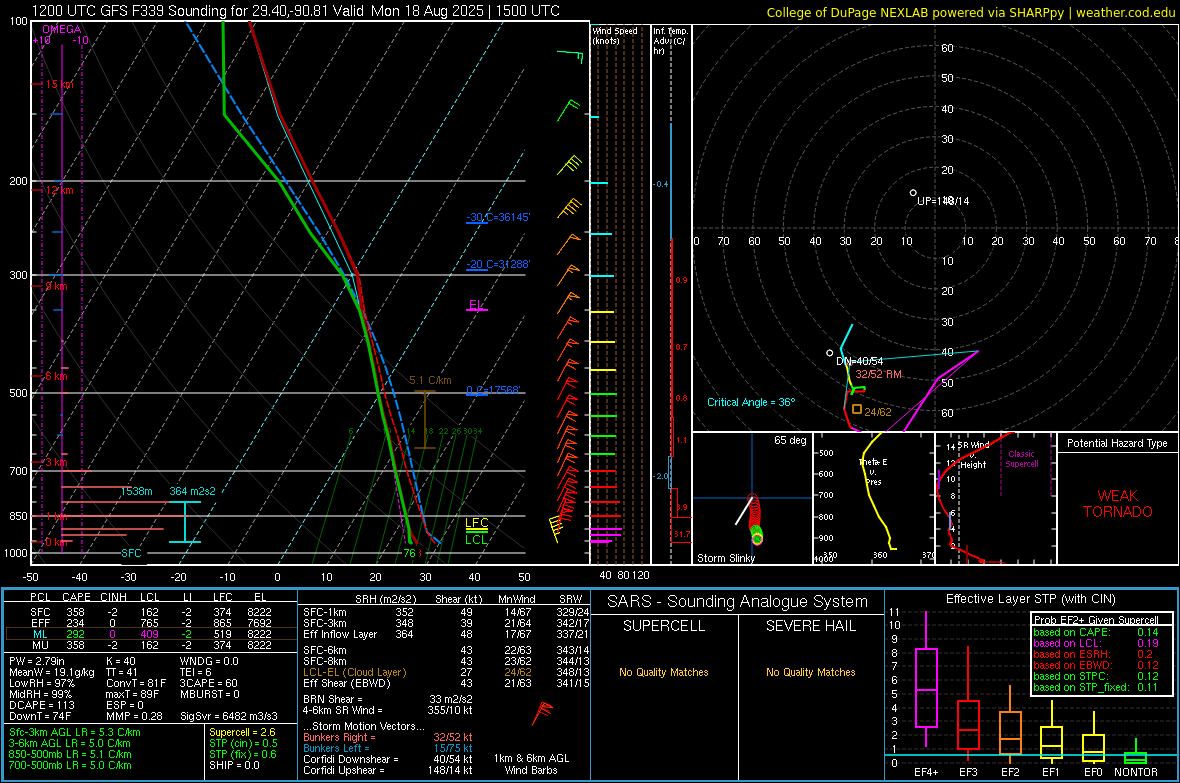Image resolution: width=1180 pixels, height=783 pixels.
Task: Select the 32/52 RM Bunkers right marker
Action: (x=877, y=374)
